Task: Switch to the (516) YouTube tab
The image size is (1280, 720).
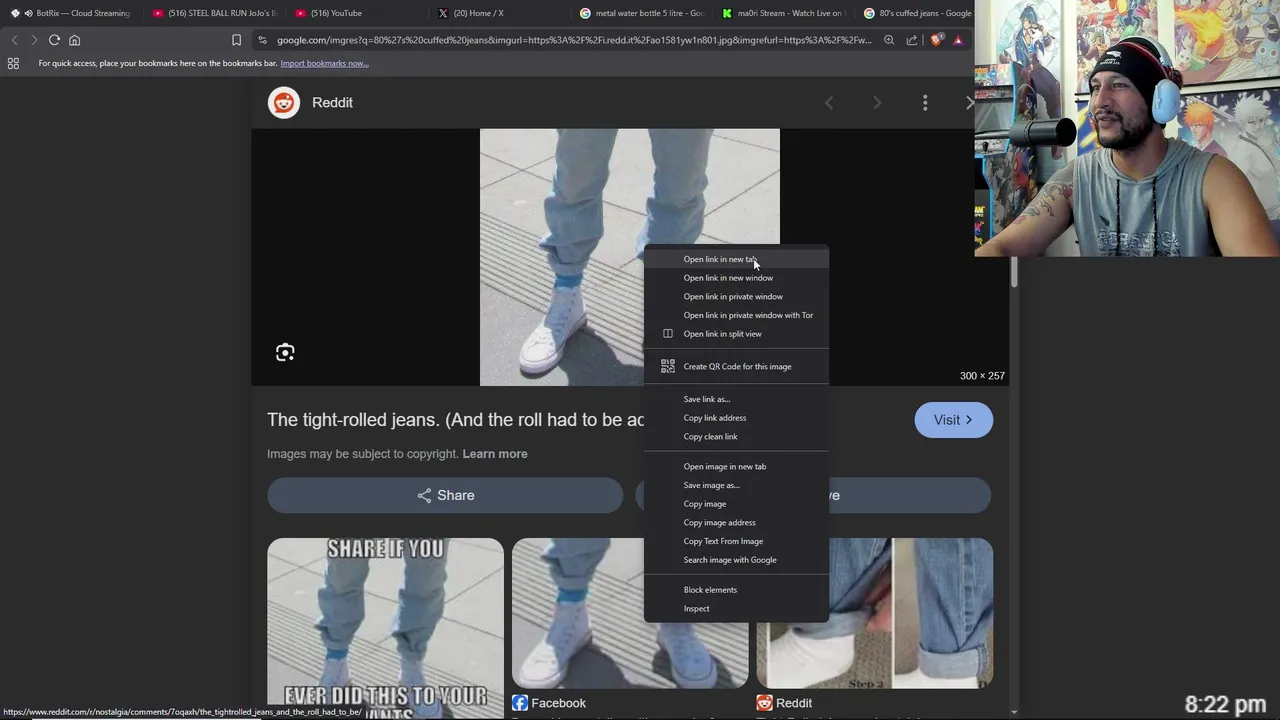Action: point(357,13)
